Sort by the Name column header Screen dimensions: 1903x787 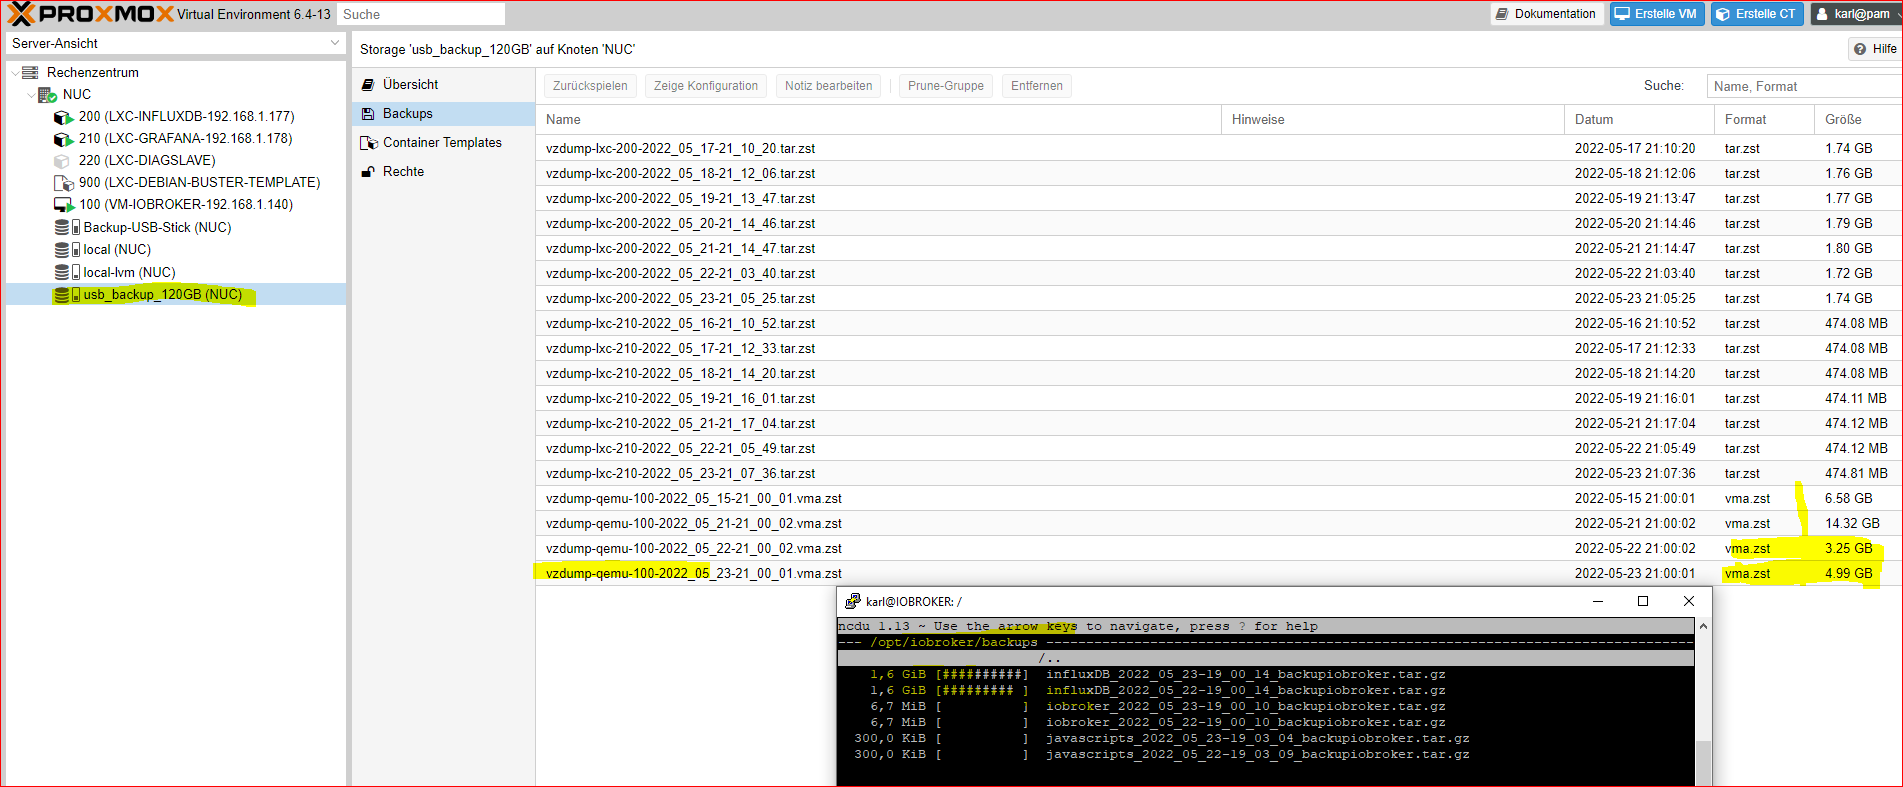[878, 119]
